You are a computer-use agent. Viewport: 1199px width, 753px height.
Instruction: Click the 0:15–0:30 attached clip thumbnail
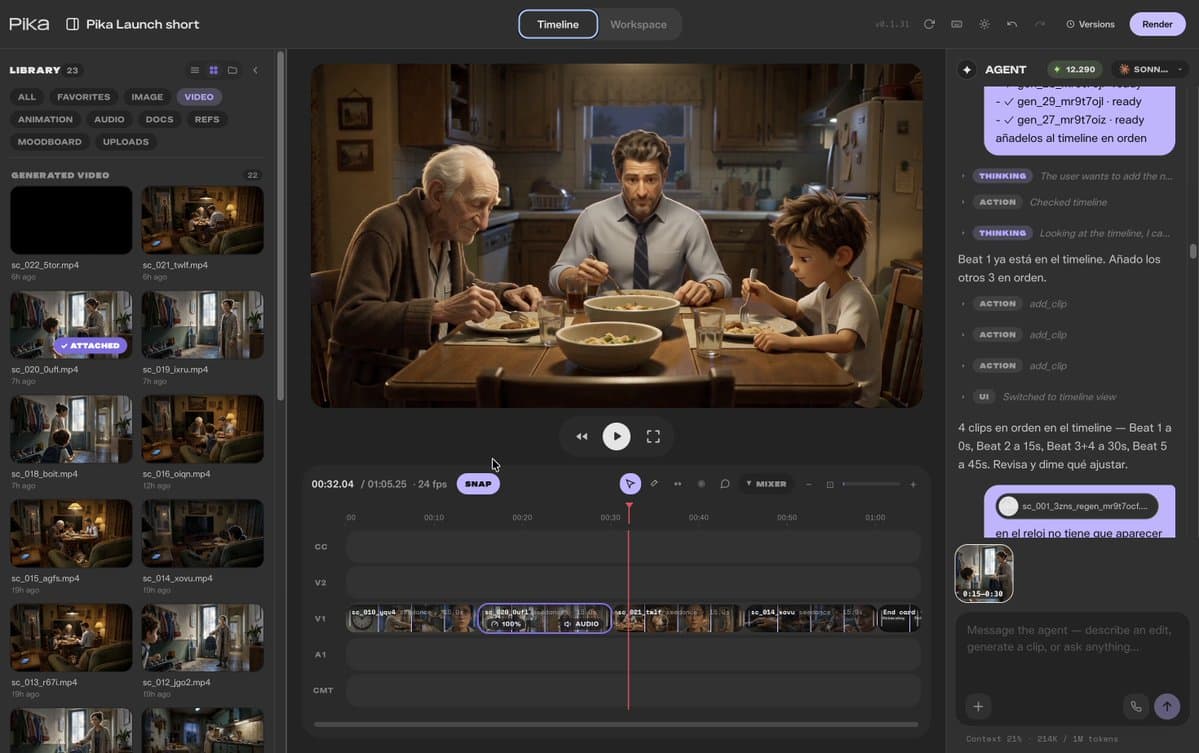coord(983,573)
